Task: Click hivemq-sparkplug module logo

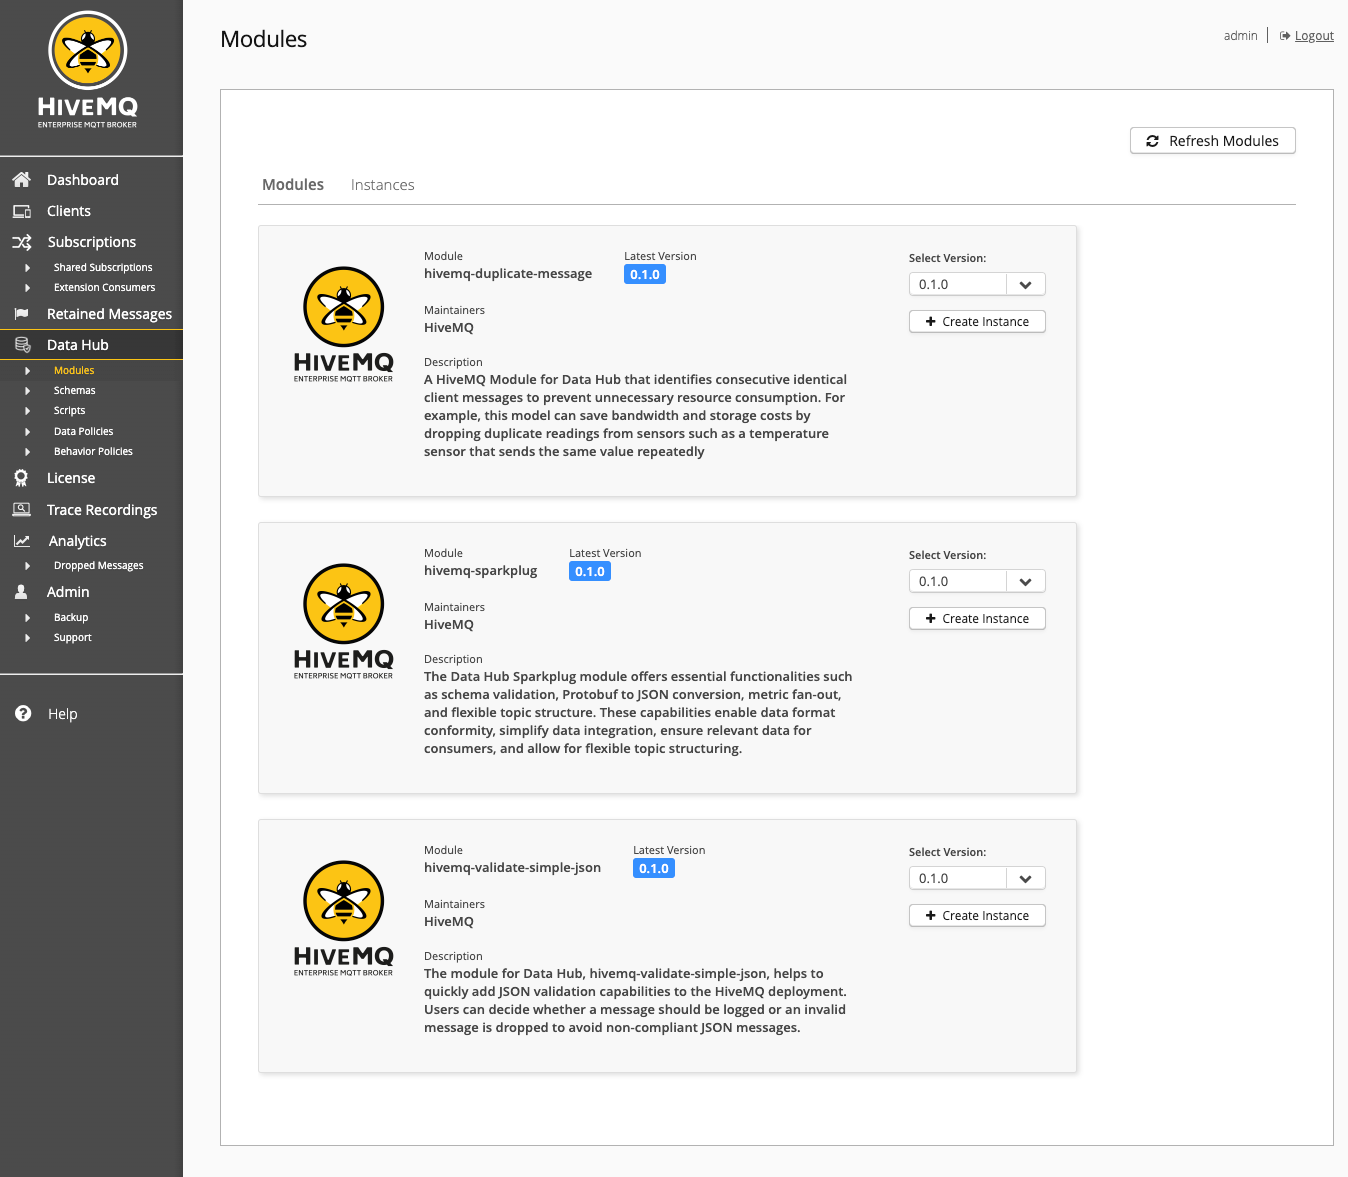Action: coord(343,622)
